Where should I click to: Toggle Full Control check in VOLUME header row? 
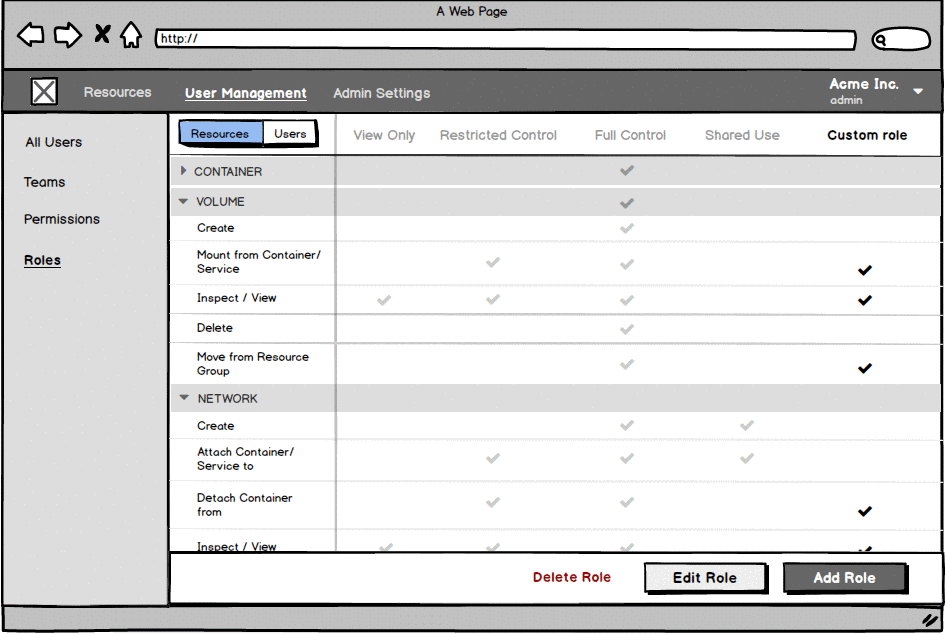[x=627, y=202]
